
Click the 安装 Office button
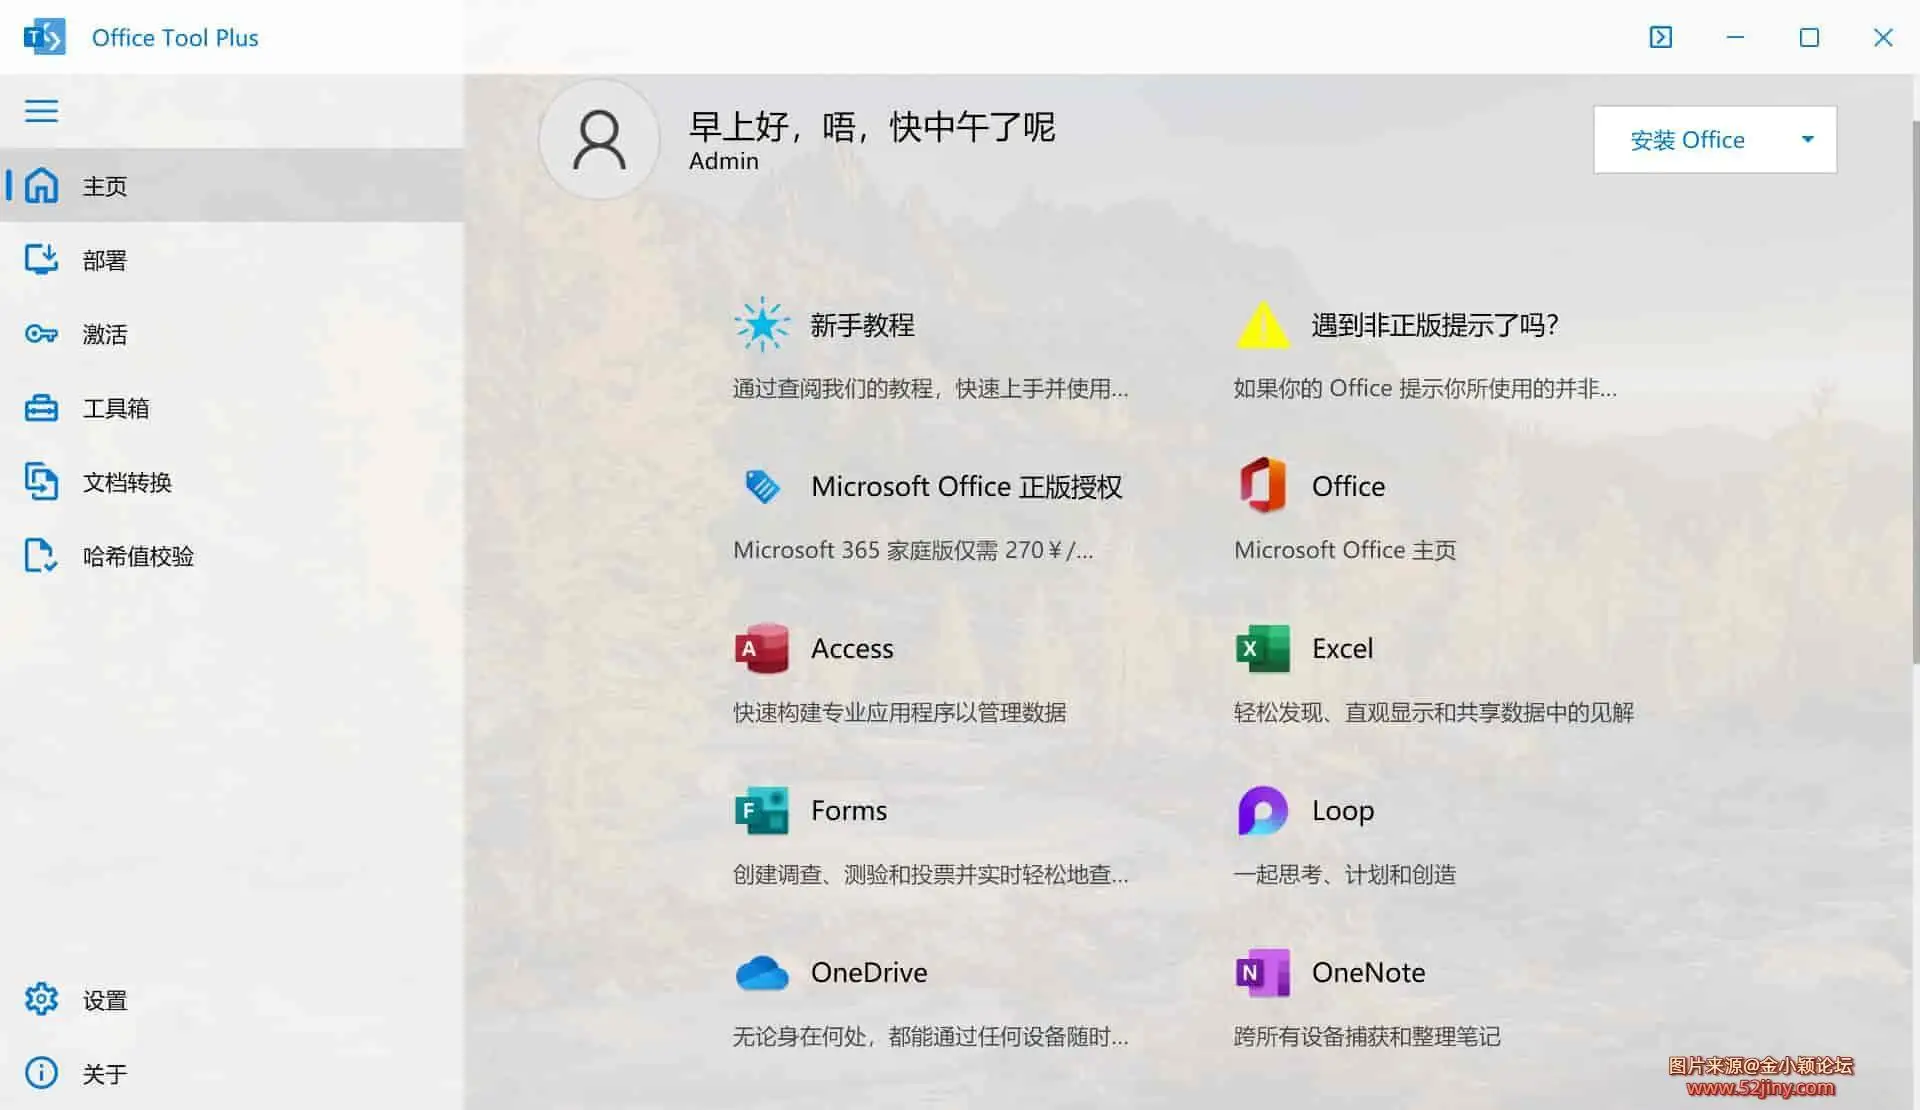(x=1687, y=140)
